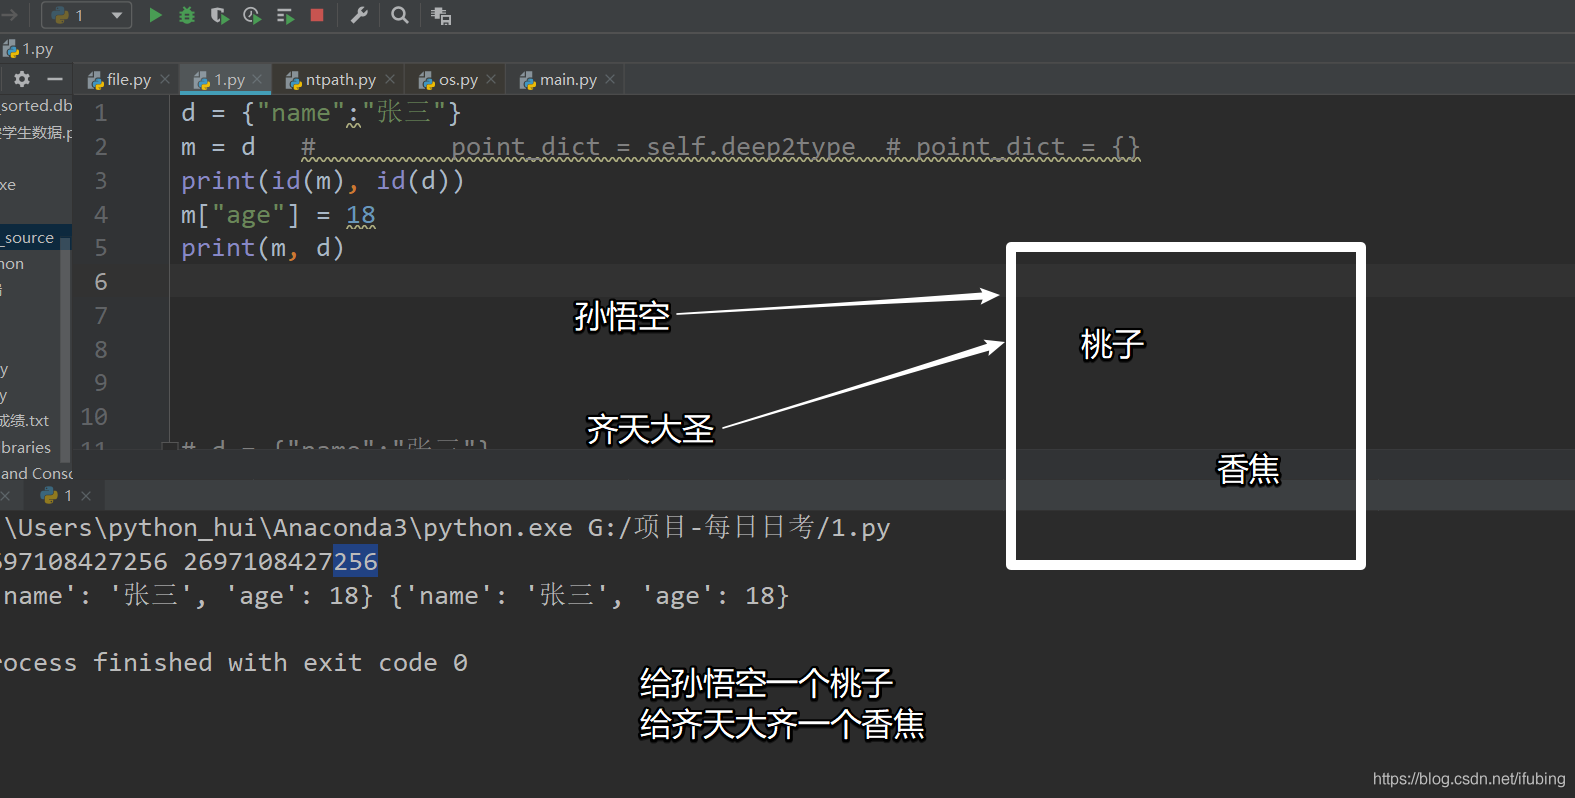This screenshot has width=1575, height=798.
Task: Click 'finished with exit code 0' console text
Action: (x=280, y=662)
